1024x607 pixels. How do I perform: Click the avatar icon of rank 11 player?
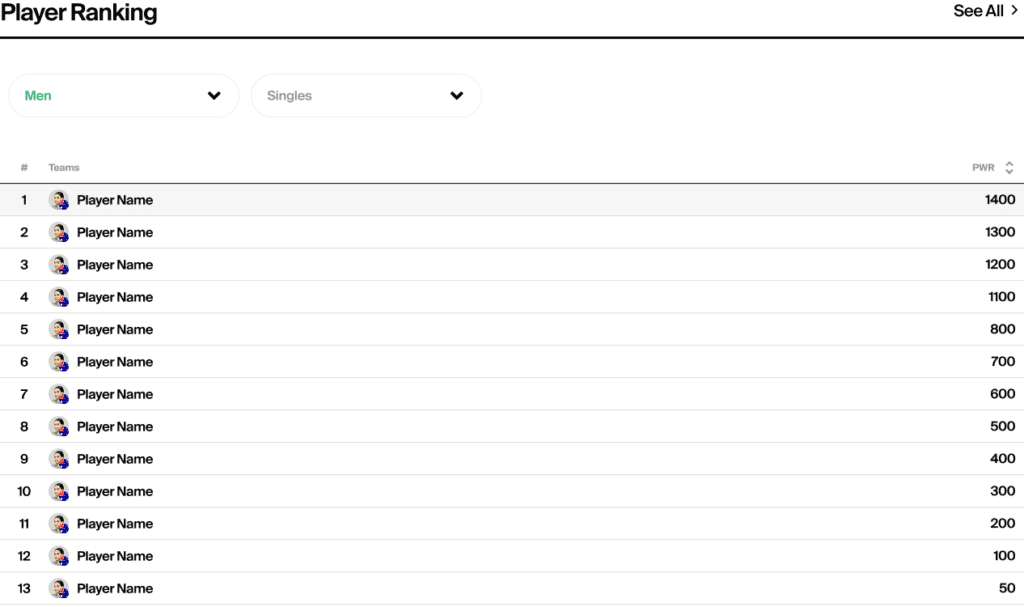point(59,524)
